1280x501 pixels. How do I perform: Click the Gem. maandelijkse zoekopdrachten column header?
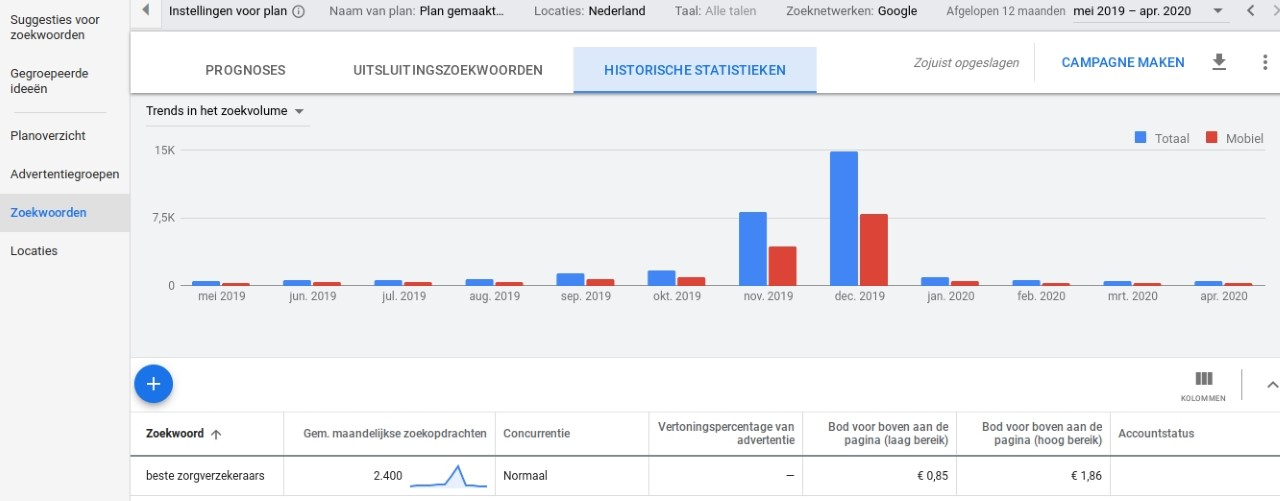[x=395, y=434]
